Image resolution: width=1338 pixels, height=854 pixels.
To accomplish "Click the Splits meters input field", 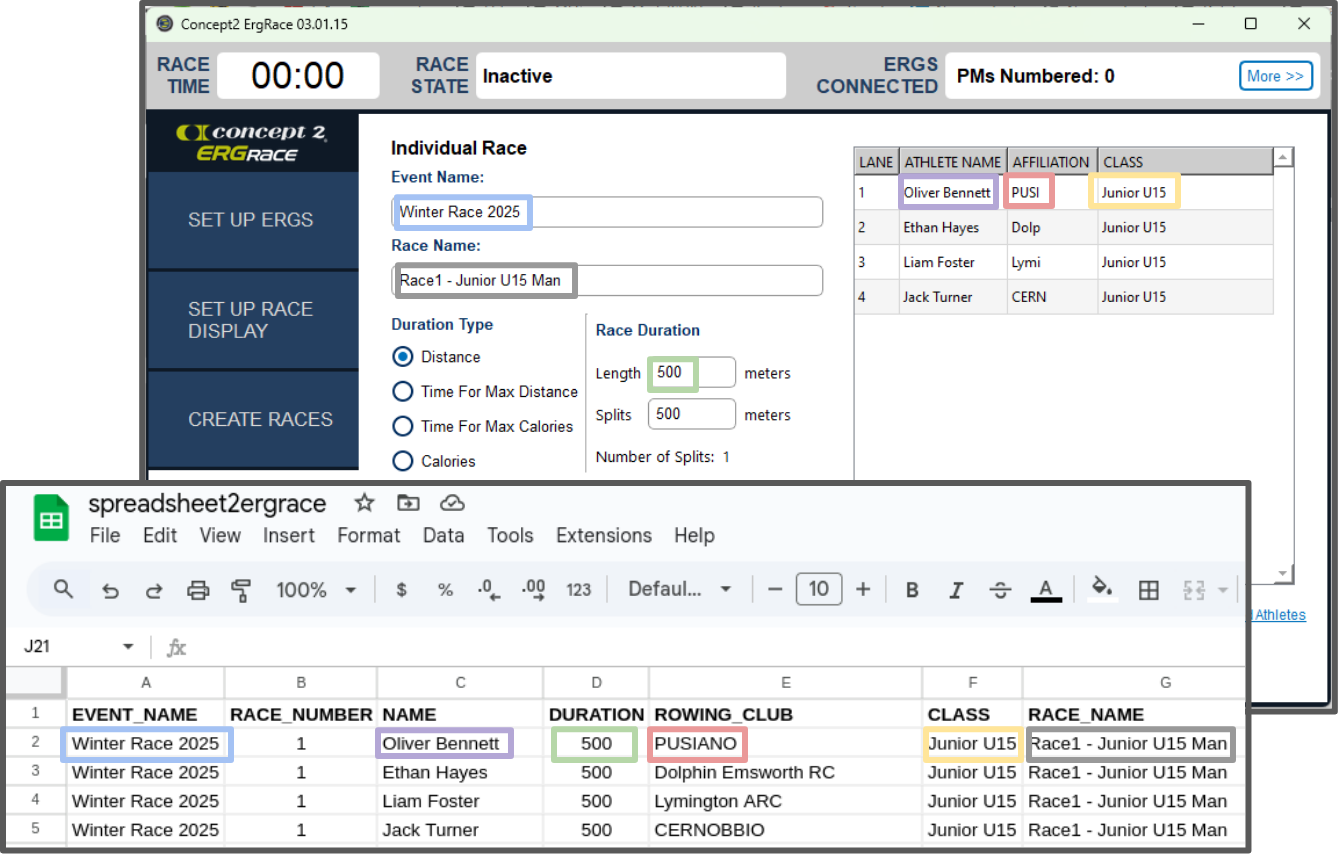I will (x=692, y=414).
